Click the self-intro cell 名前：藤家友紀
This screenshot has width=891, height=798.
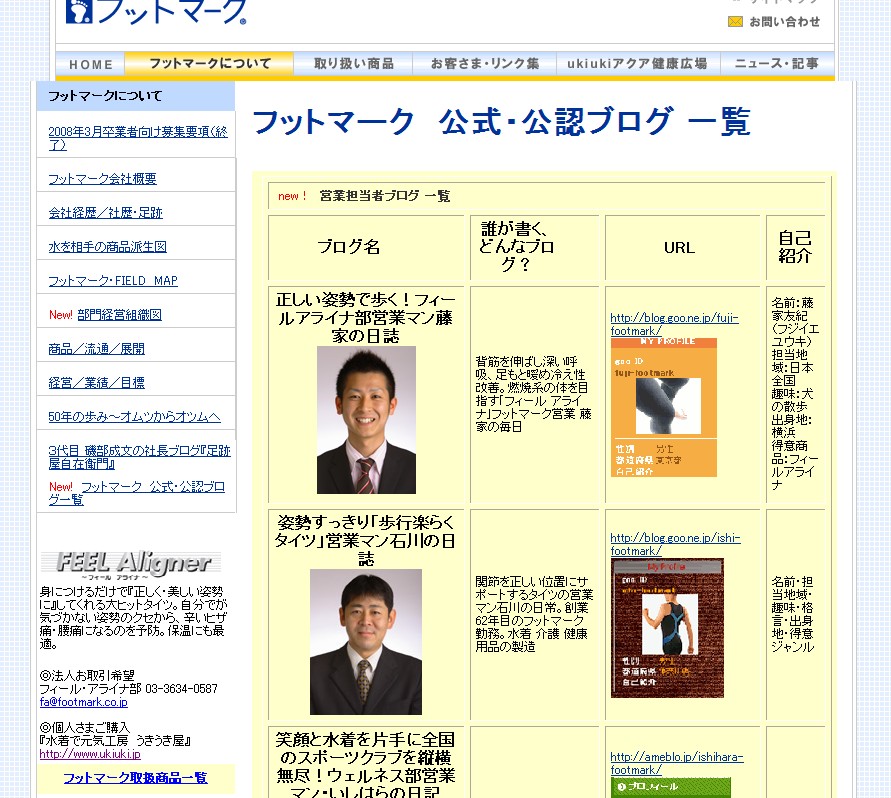pyautogui.click(x=795, y=394)
